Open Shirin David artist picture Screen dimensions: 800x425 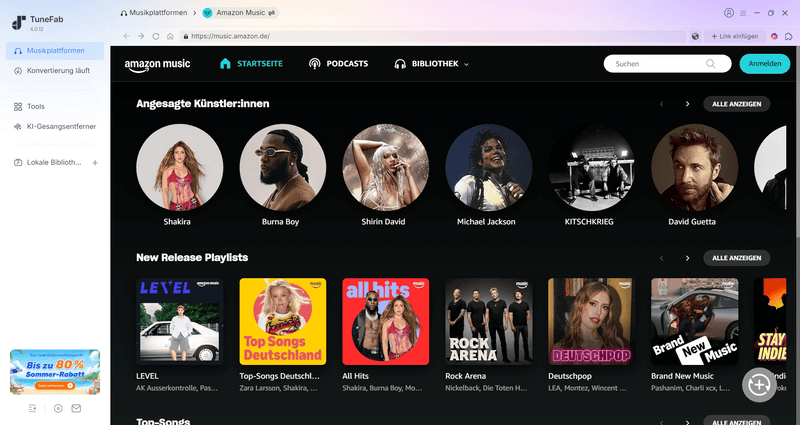pyautogui.click(x=386, y=167)
